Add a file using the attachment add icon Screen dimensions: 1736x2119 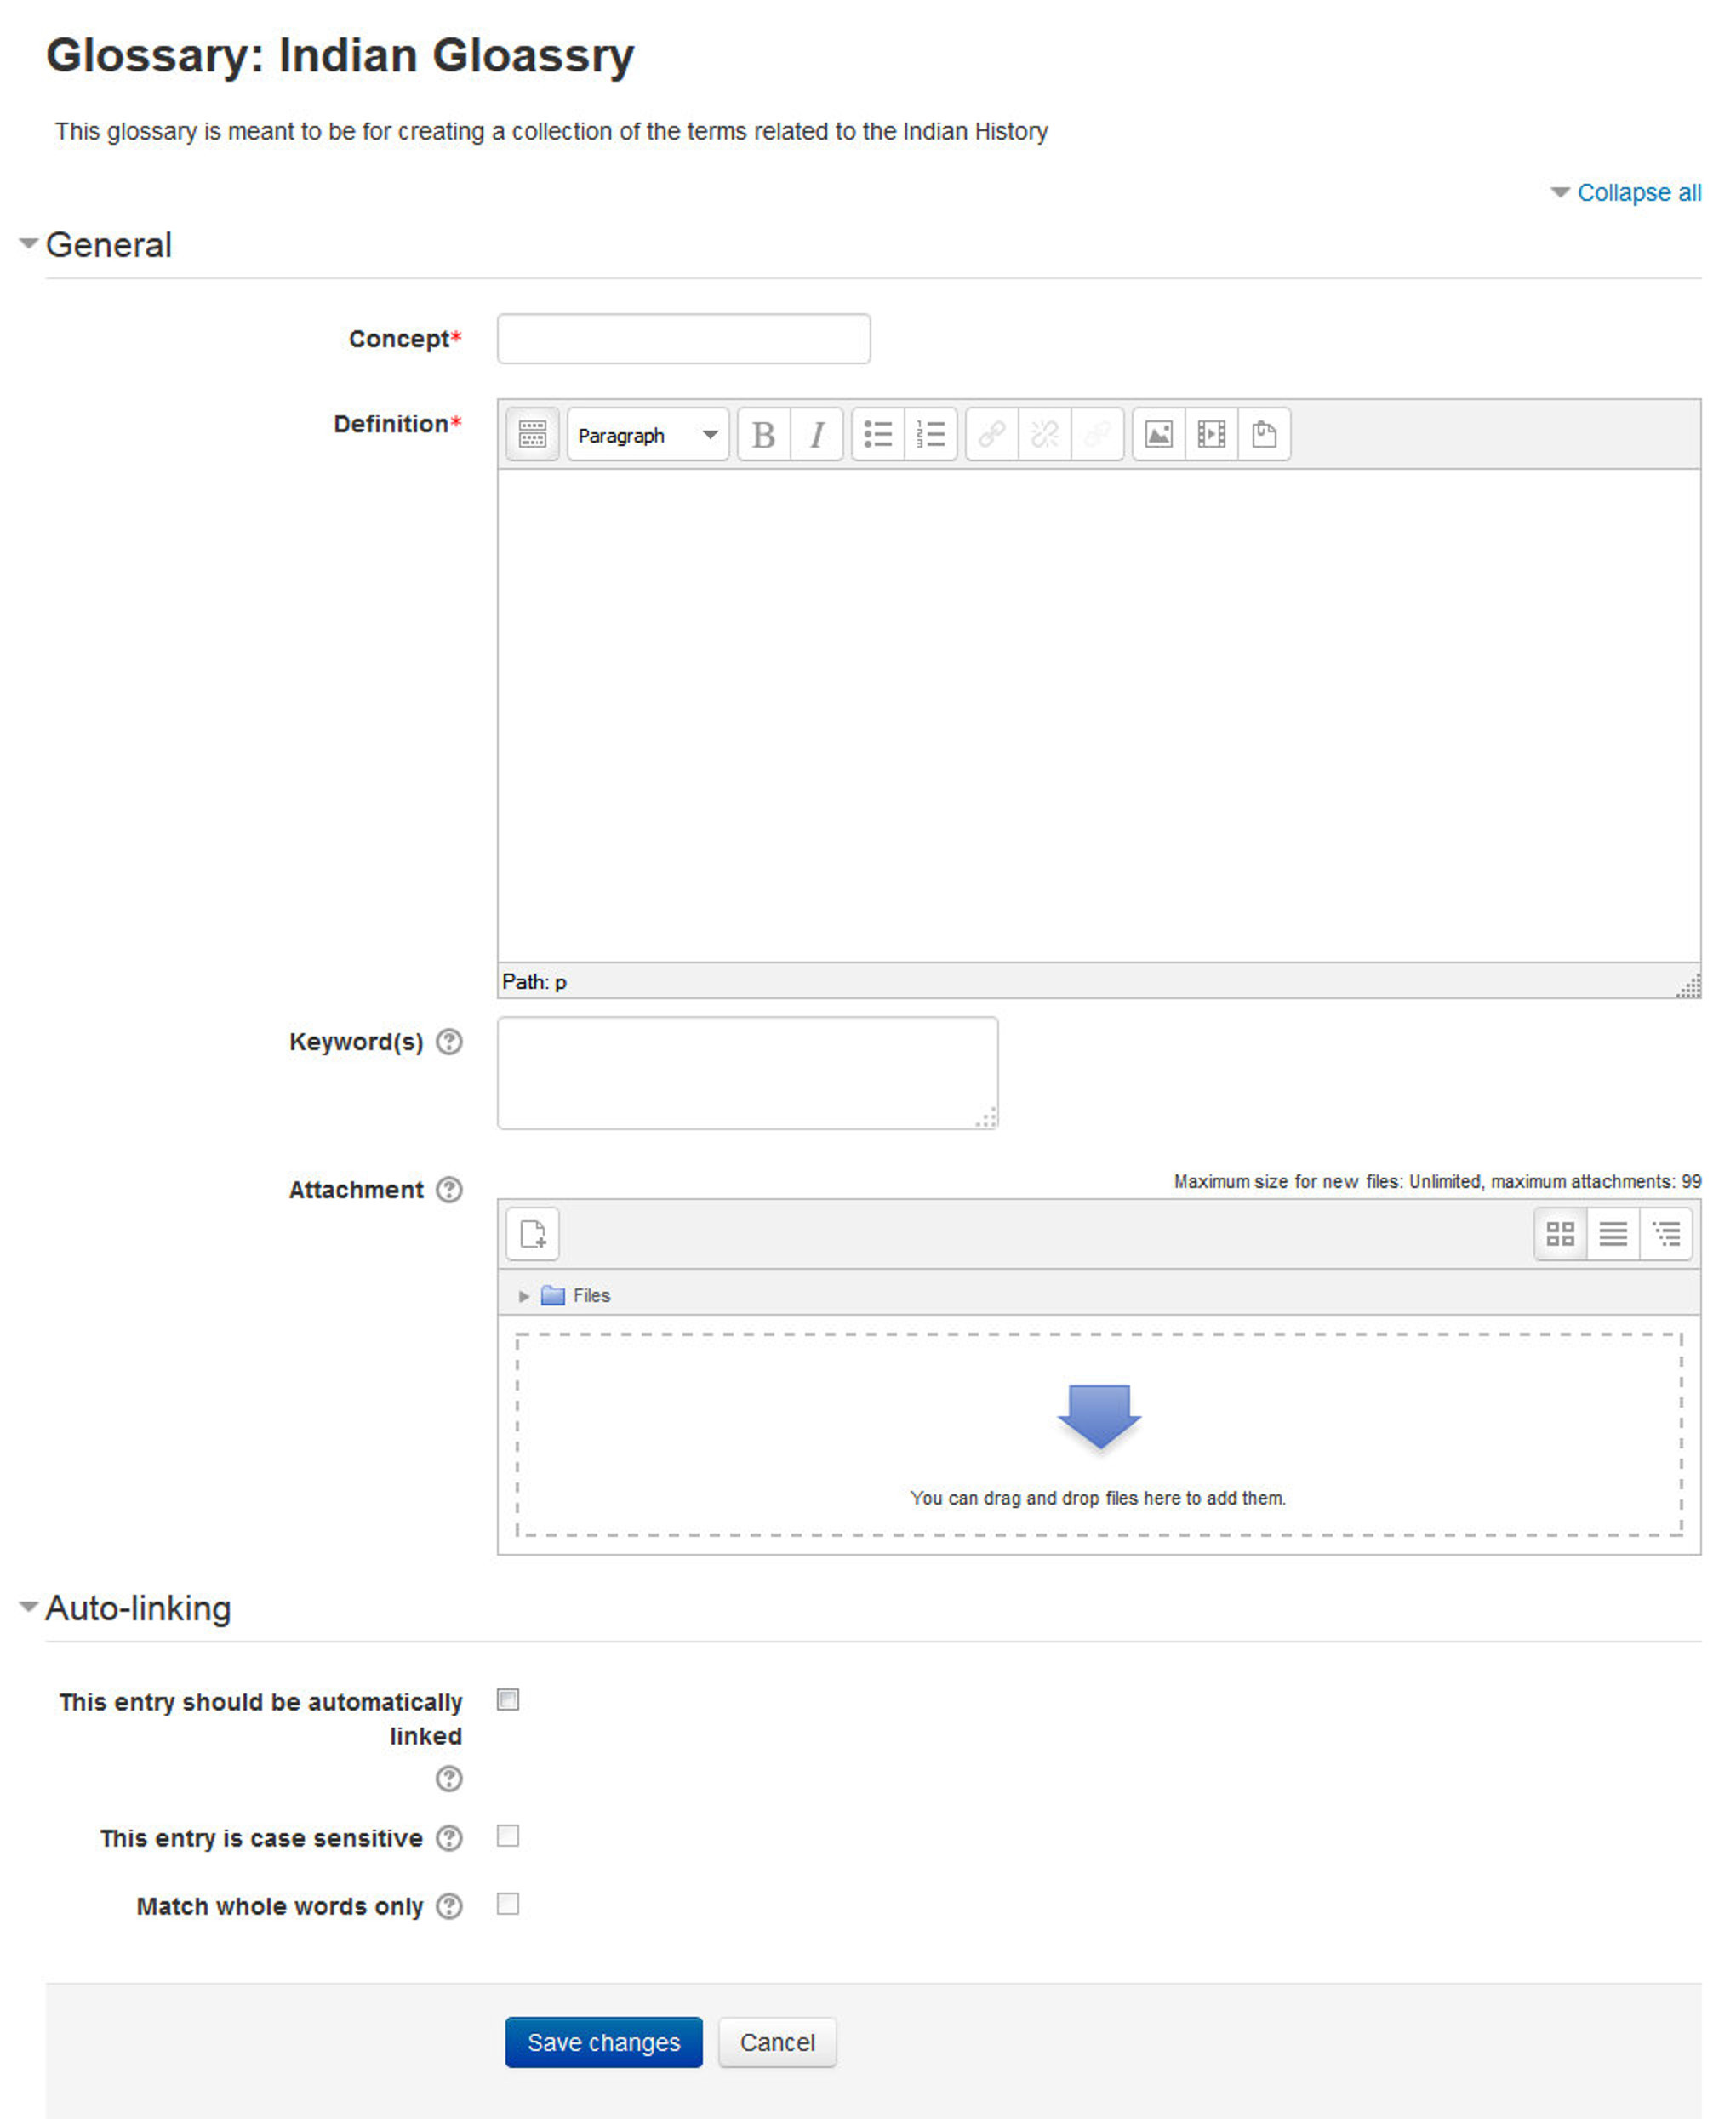532,1234
